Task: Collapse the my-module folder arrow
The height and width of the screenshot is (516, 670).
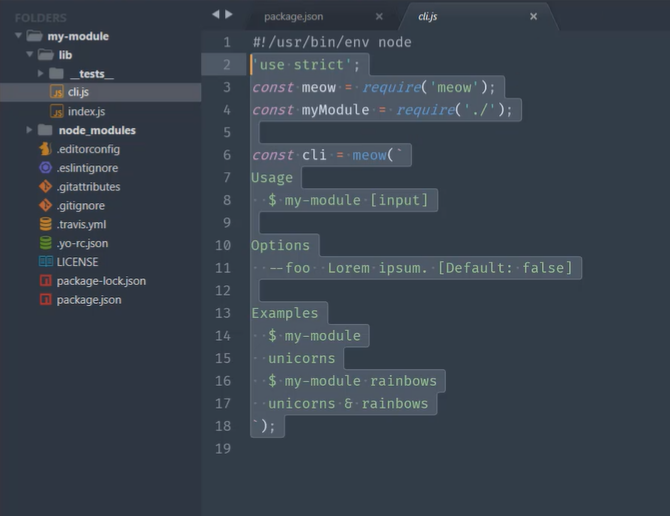Action: [18, 35]
